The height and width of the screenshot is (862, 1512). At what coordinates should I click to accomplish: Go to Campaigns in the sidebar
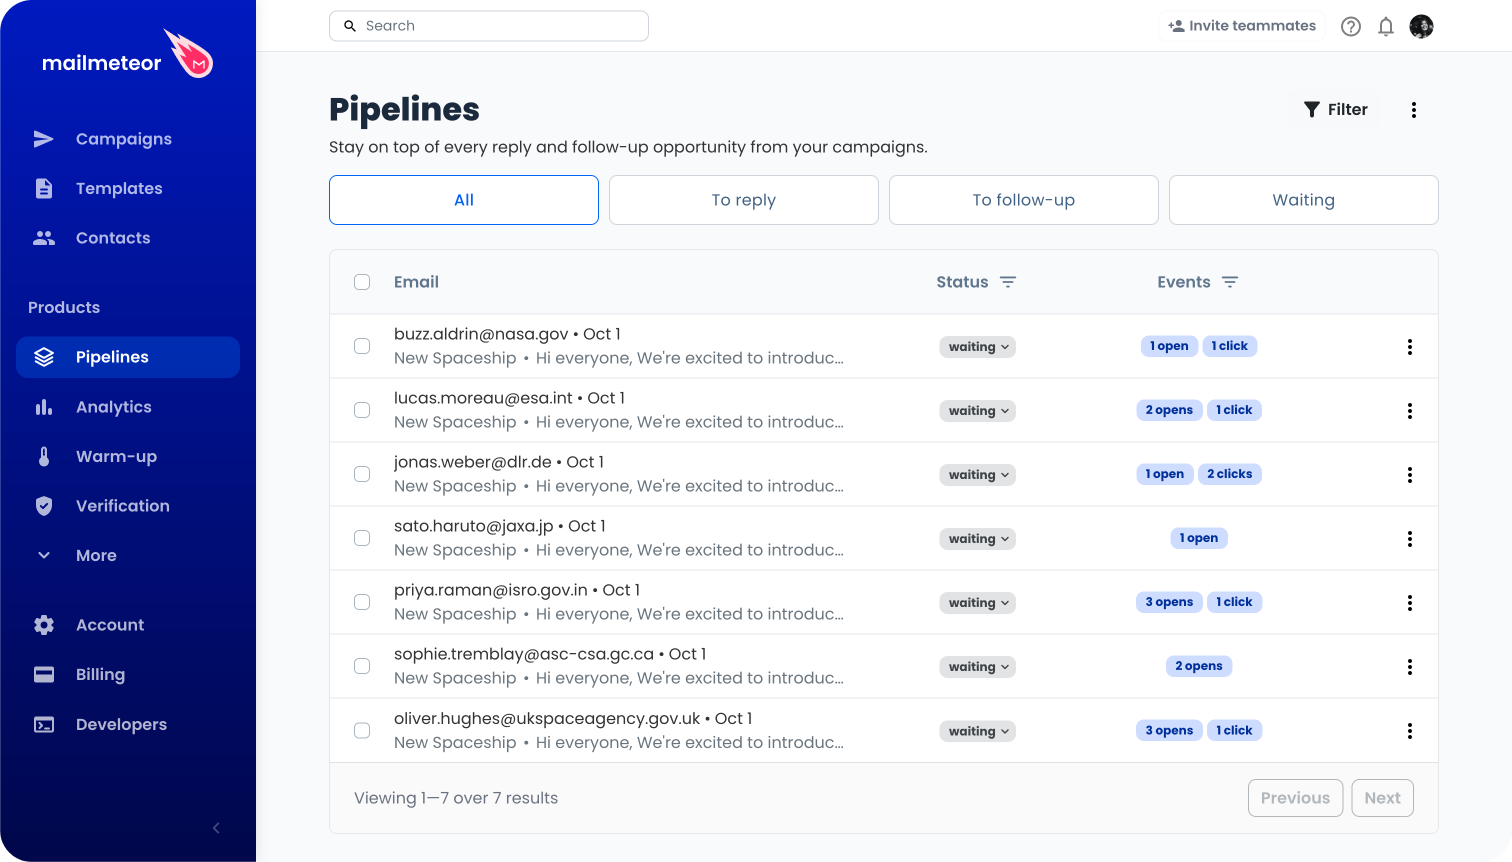[128, 139]
